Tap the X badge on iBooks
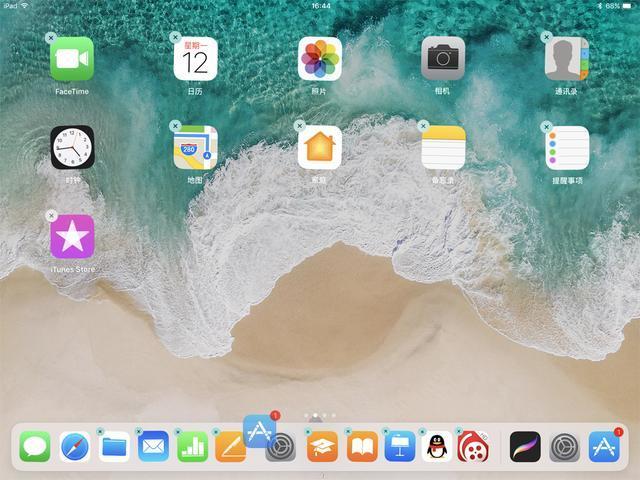The height and width of the screenshot is (480, 640). [x=347, y=431]
